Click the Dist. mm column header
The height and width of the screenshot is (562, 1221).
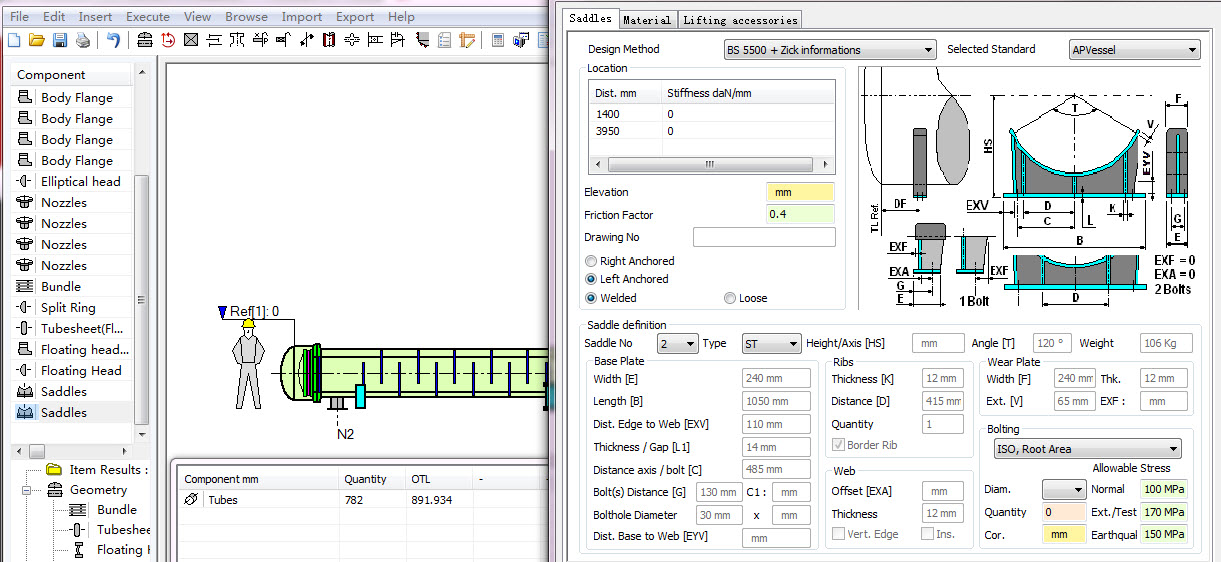click(x=626, y=93)
